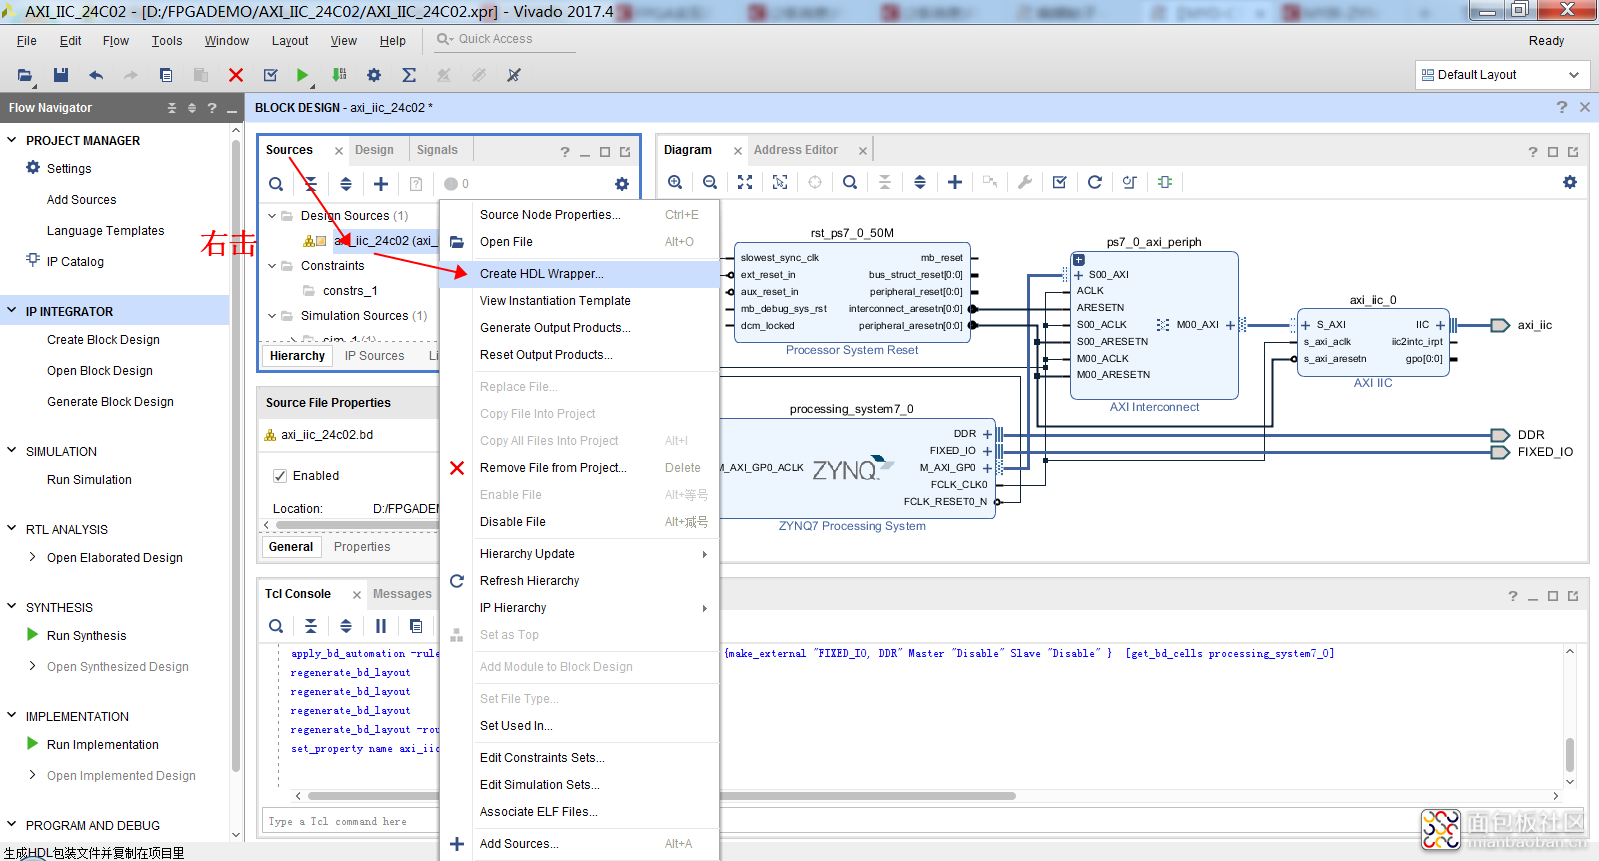Click Add IP plus icon in Diagram toolbar

(955, 182)
